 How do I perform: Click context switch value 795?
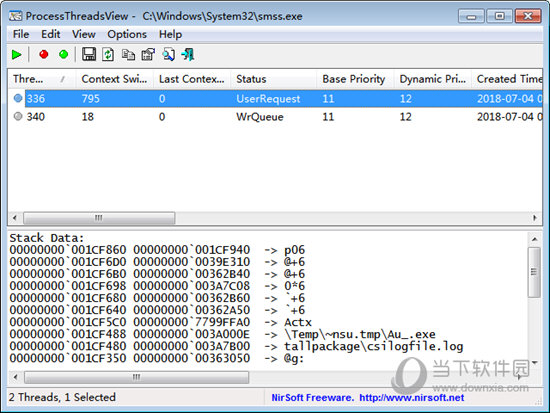91,99
